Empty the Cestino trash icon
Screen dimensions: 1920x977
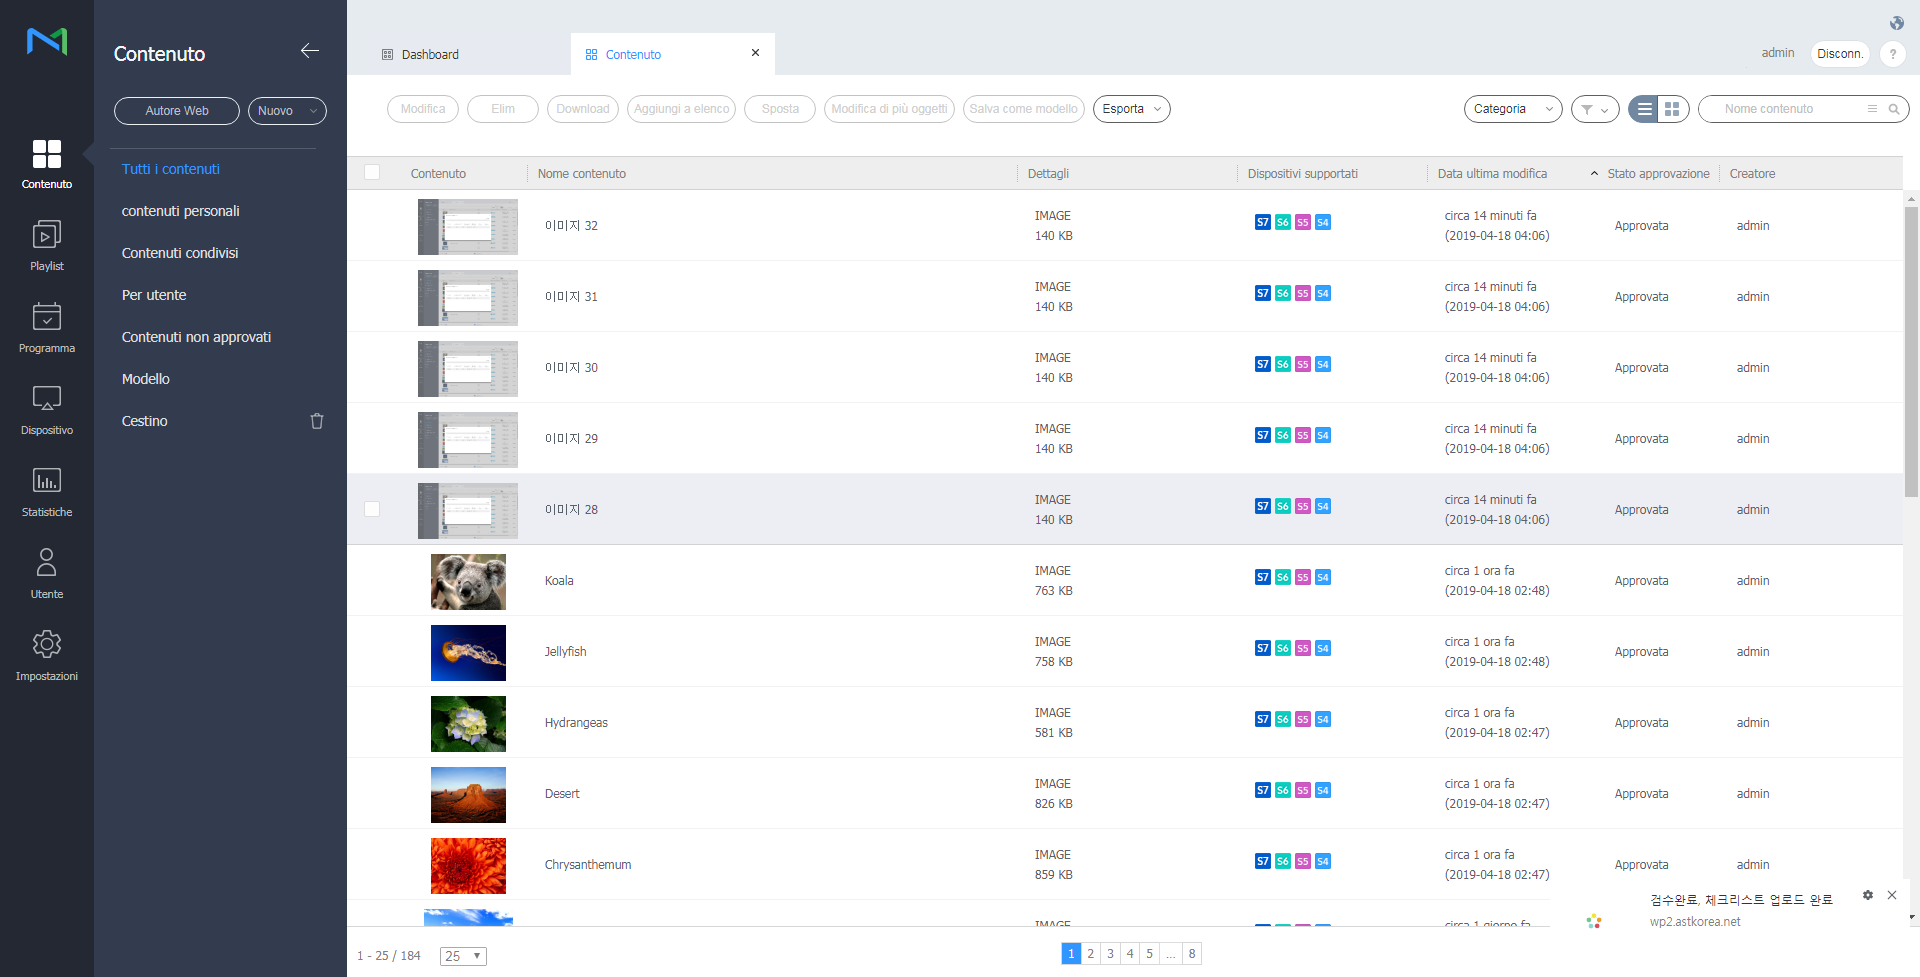pos(317,421)
